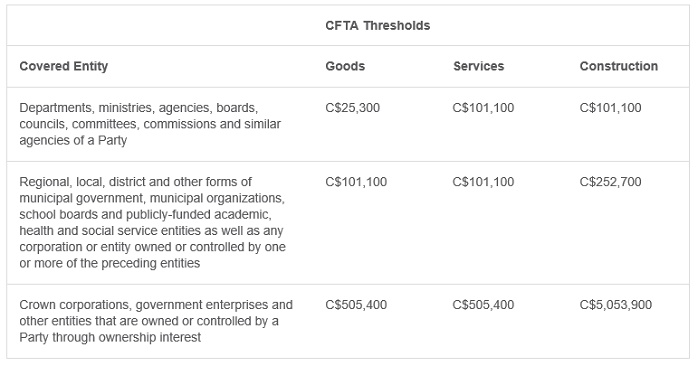
Task: Click Services C$101,100 in Departments row
Action: pos(483,108)
